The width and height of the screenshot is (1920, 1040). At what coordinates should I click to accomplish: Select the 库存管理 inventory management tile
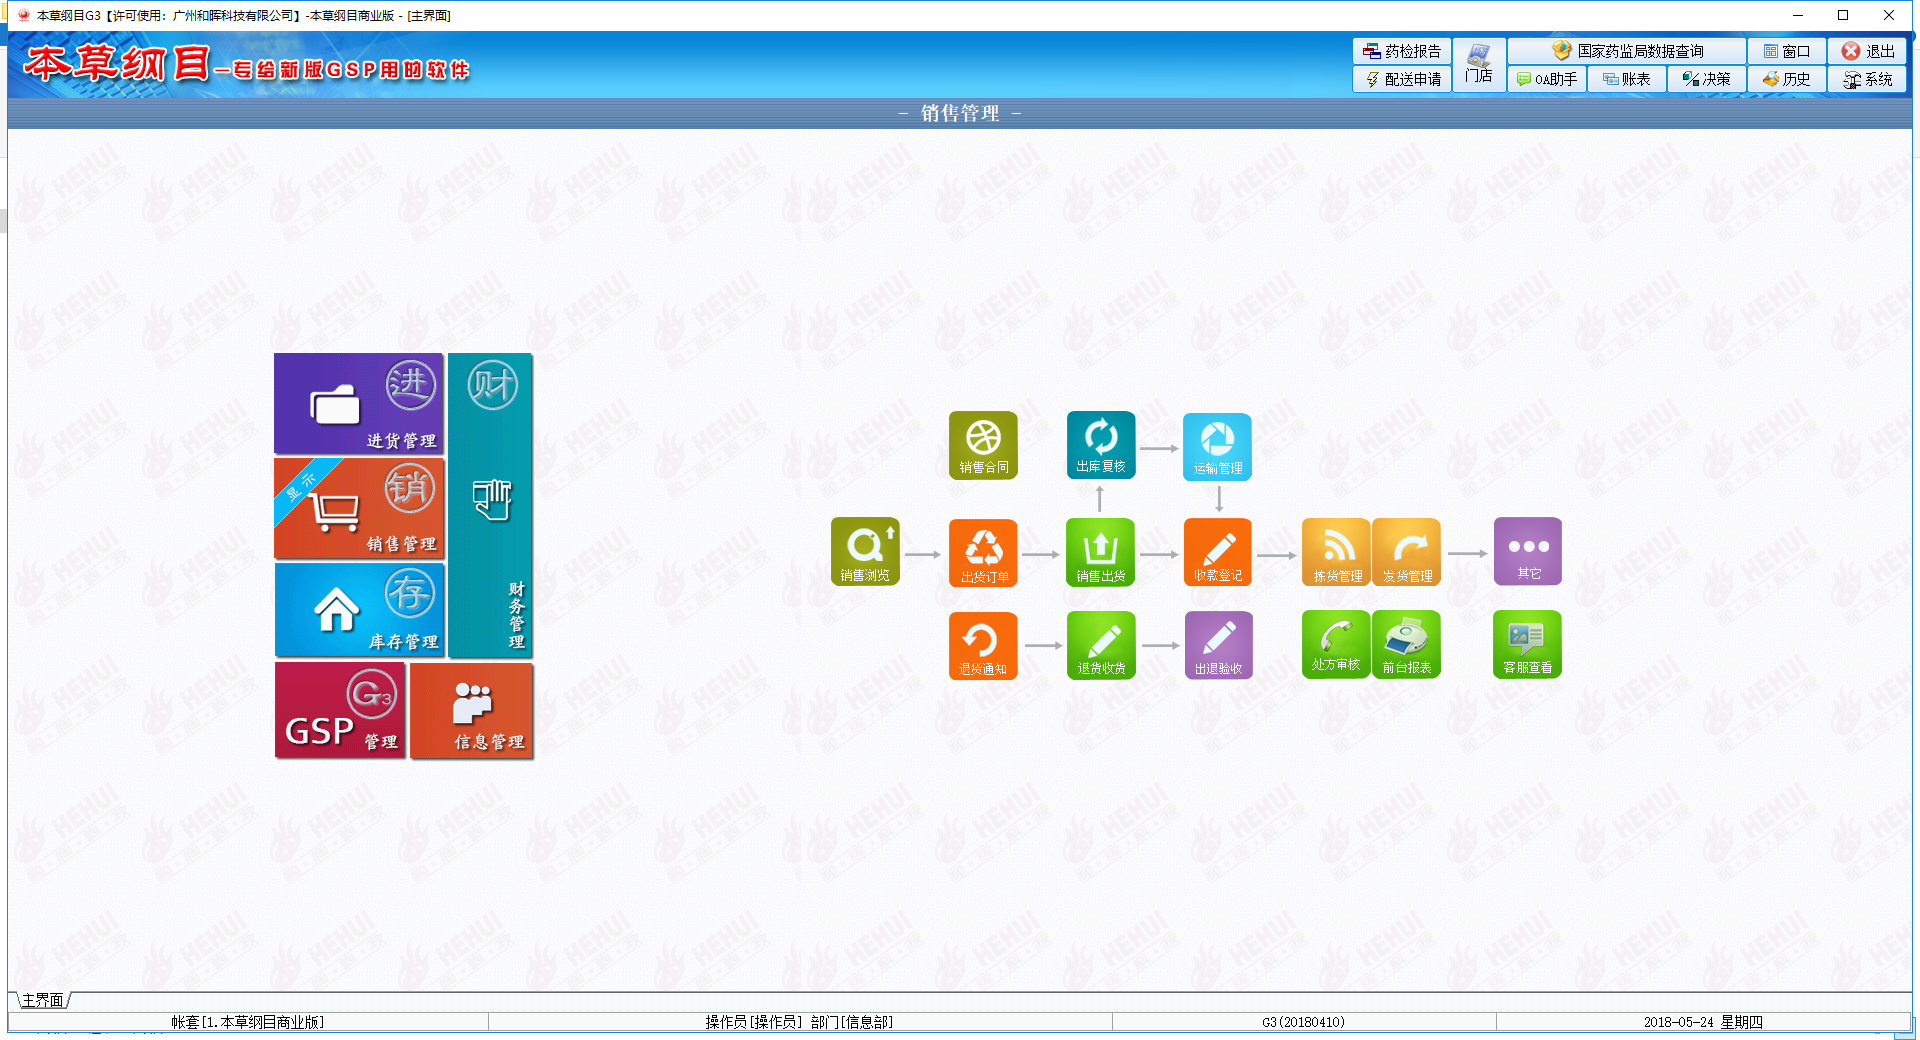(x=359, y=609)
